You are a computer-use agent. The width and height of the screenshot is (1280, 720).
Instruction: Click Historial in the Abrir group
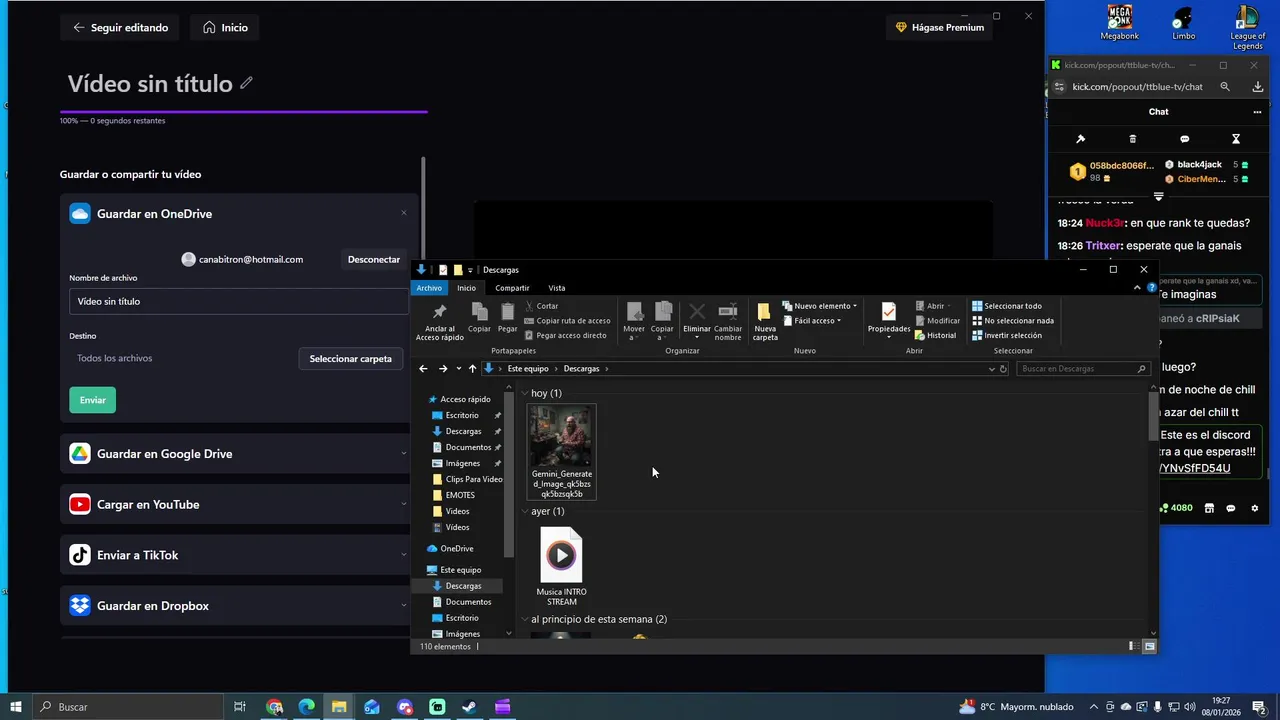coord(935,336)
